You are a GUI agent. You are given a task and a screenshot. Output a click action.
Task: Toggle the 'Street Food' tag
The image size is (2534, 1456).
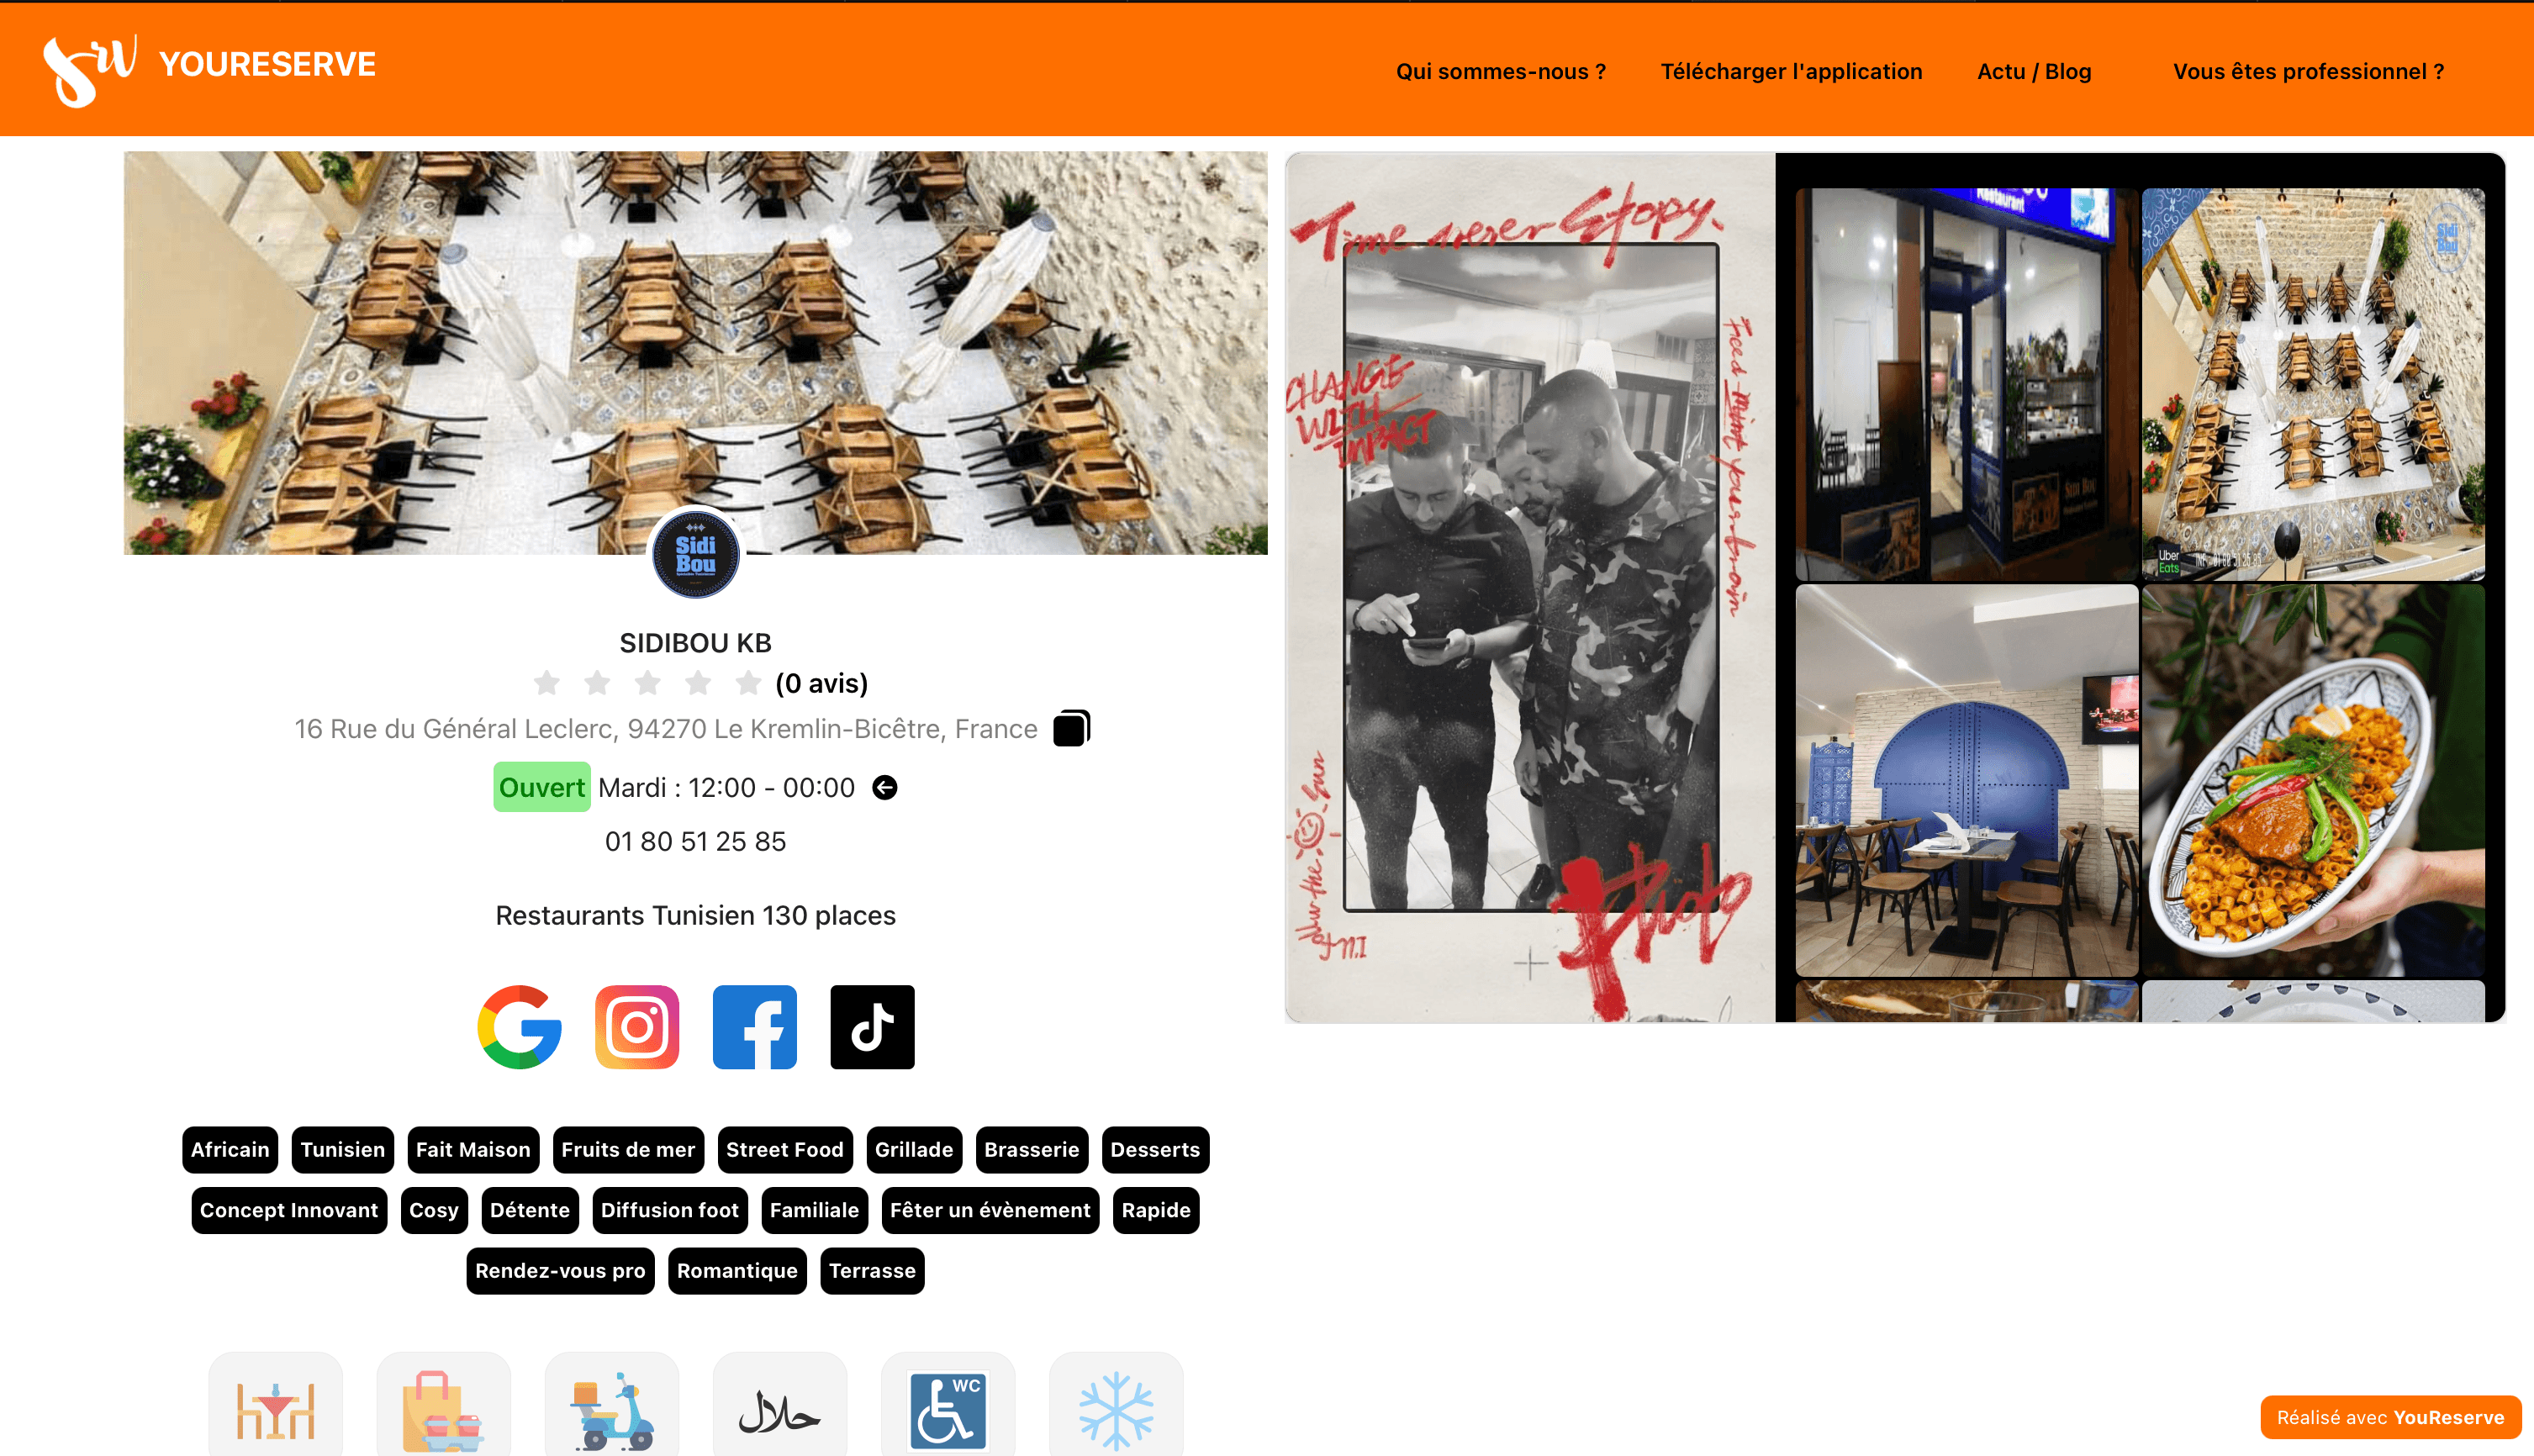[785, 1150]
